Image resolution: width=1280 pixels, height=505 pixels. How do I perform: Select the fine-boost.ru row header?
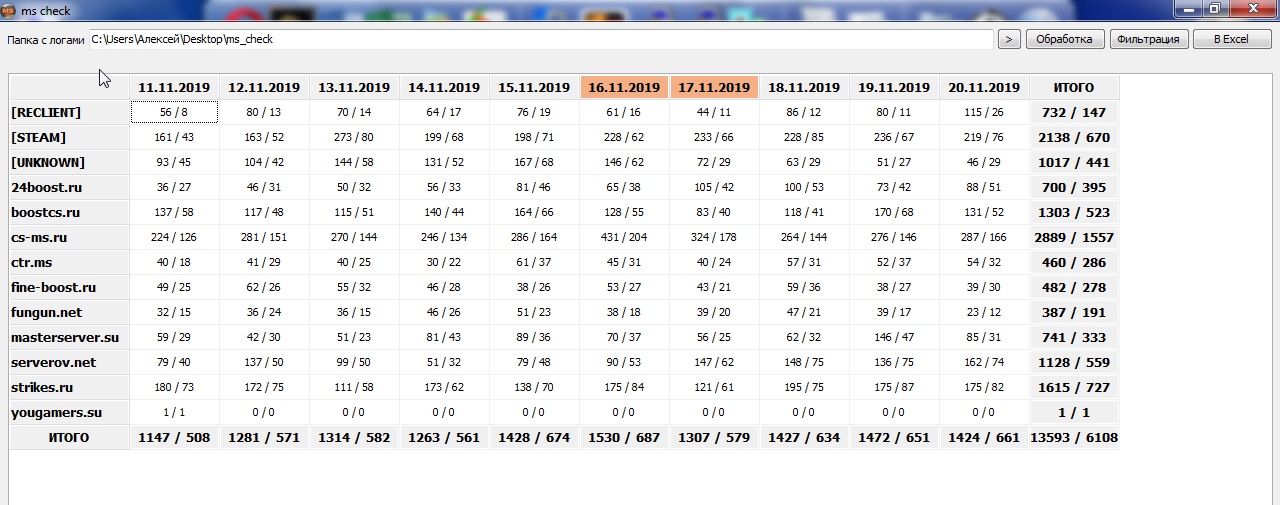[x=69, y=287]
